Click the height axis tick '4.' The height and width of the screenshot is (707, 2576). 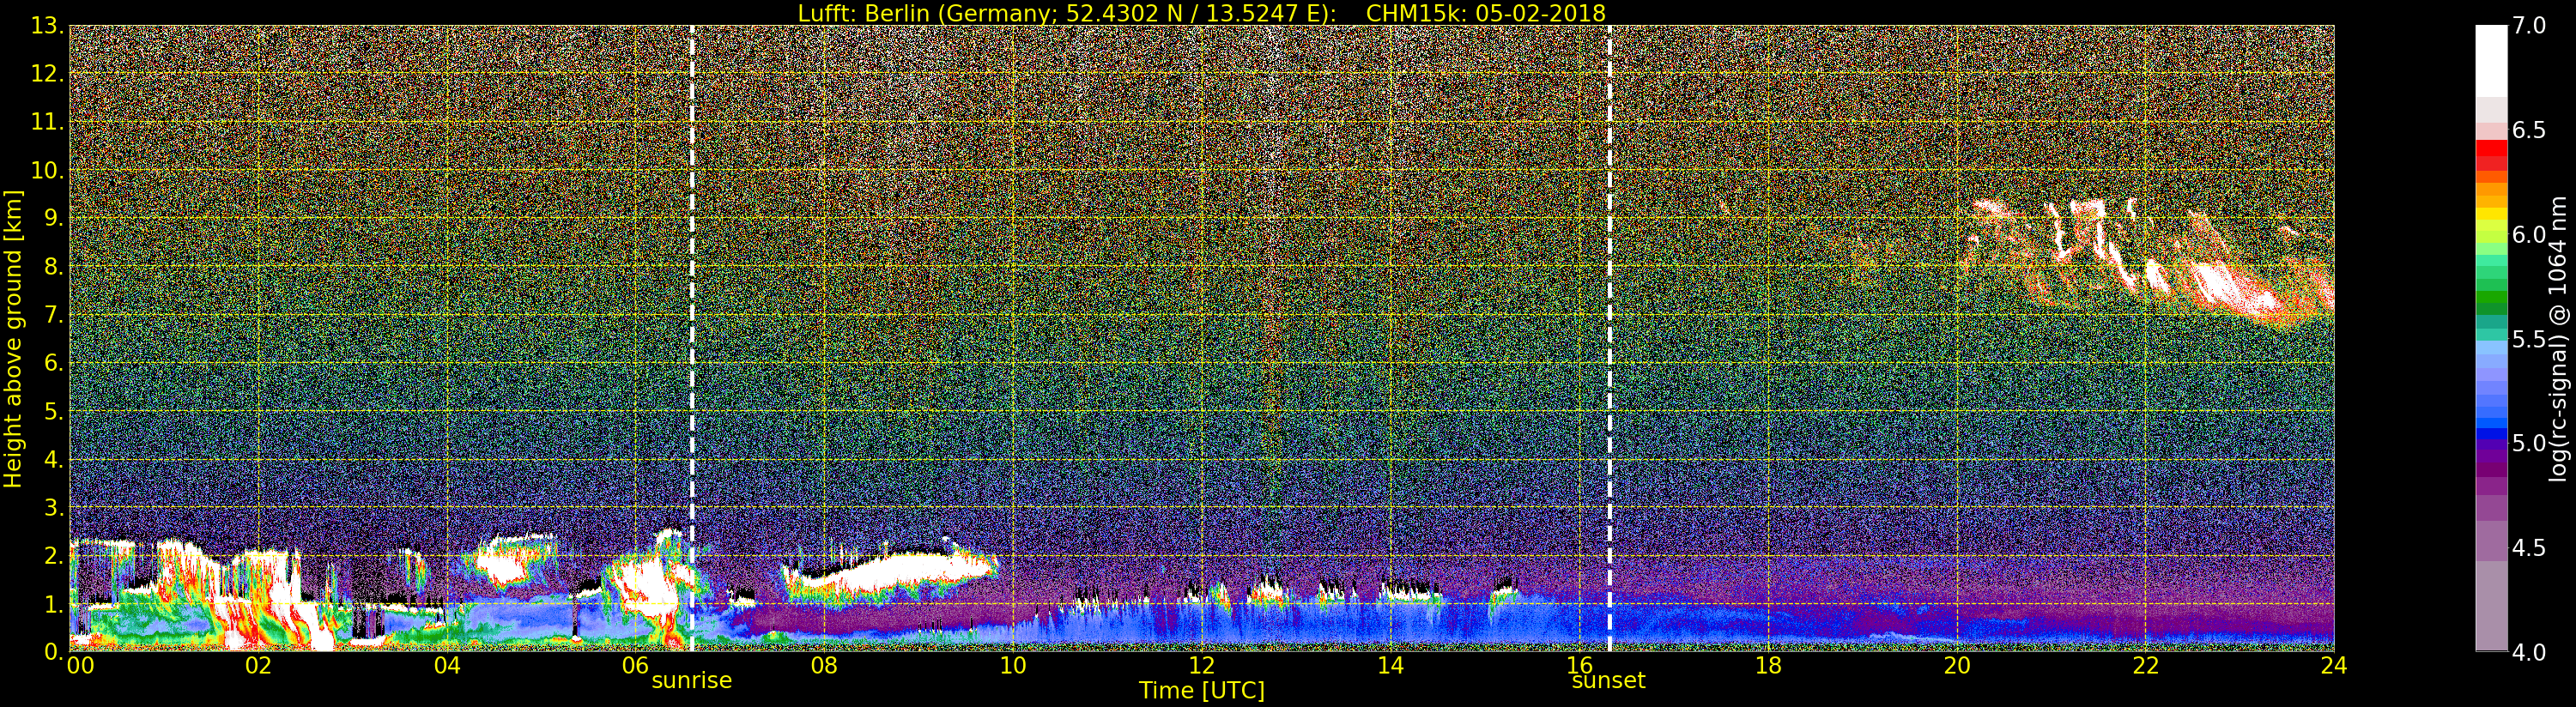[x=52, y=459]
